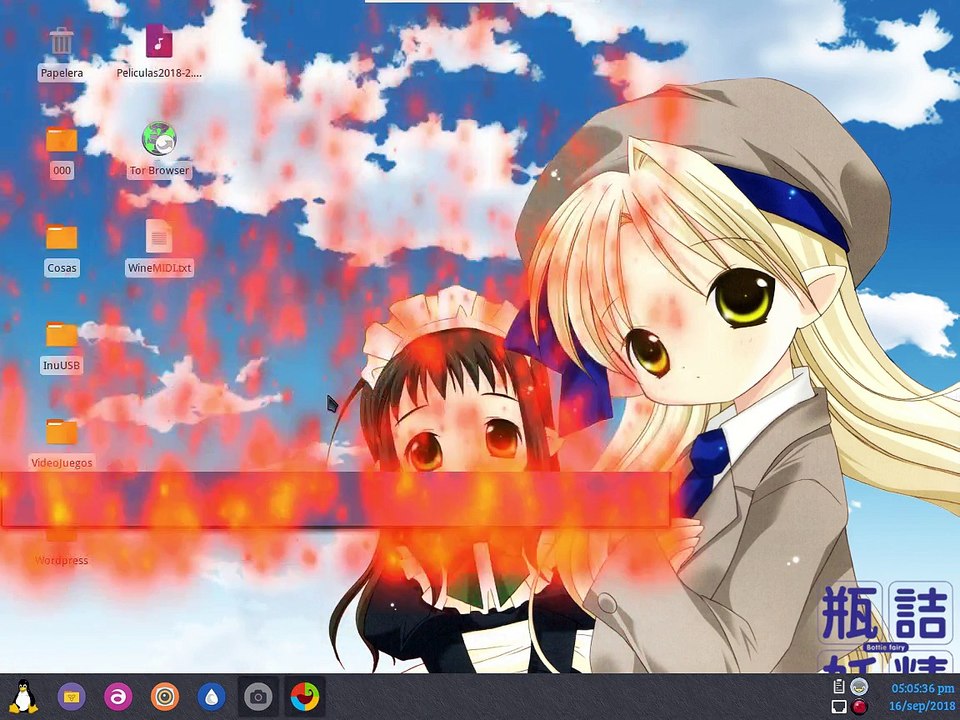Image resolution: width=960 pixels, height=720 pixels.
Task: Click the round gray avatar tray icon
Action: 860,686
